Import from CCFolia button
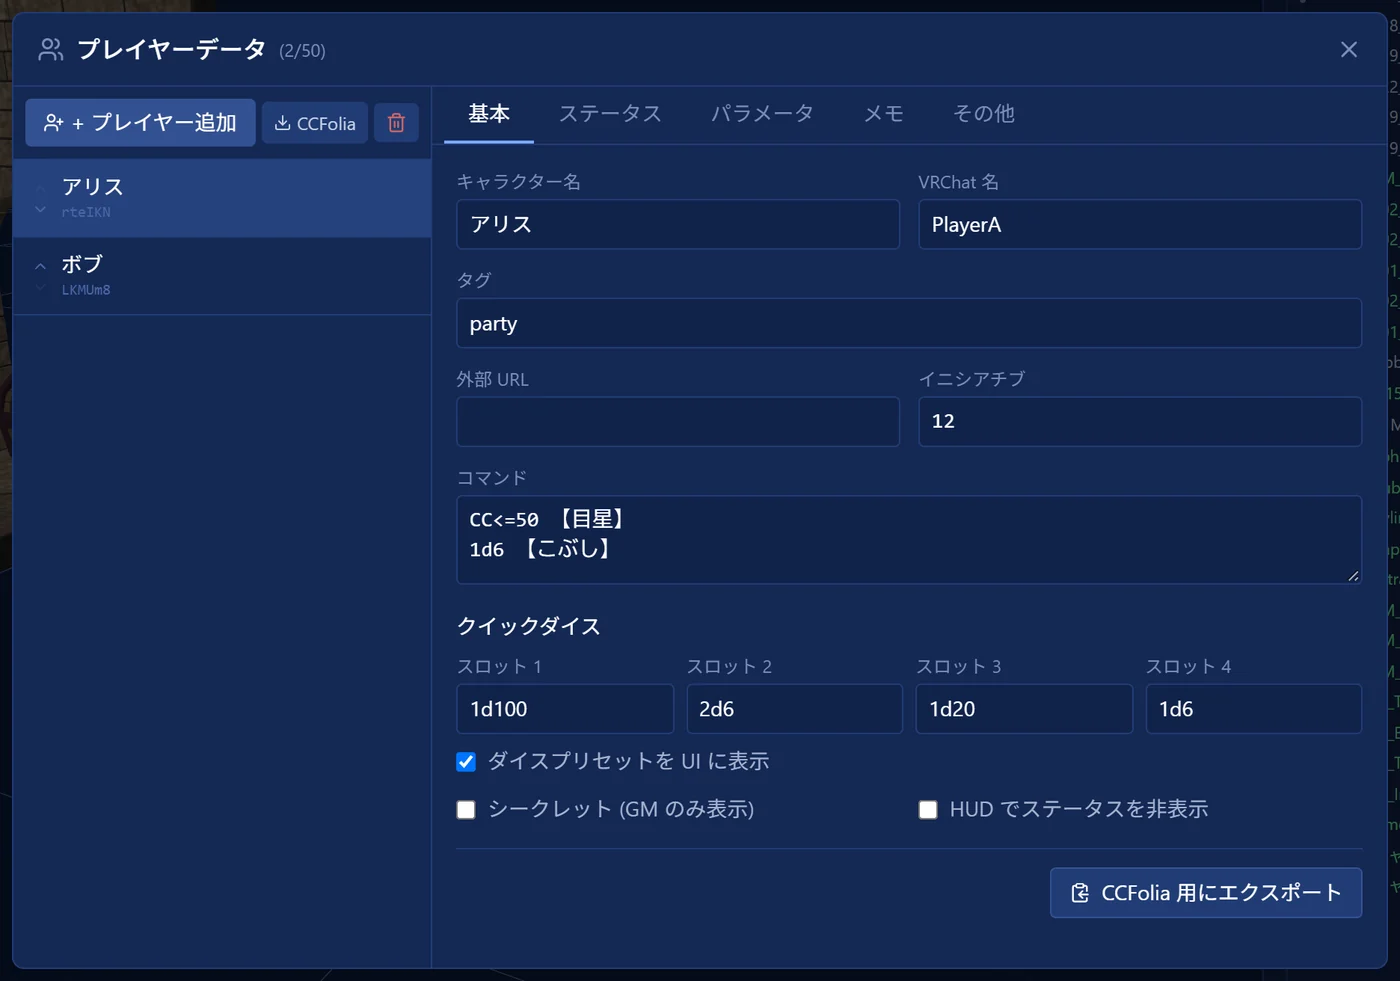Image resolution: width=1400 pixels, height=981 pixels. 315,123
